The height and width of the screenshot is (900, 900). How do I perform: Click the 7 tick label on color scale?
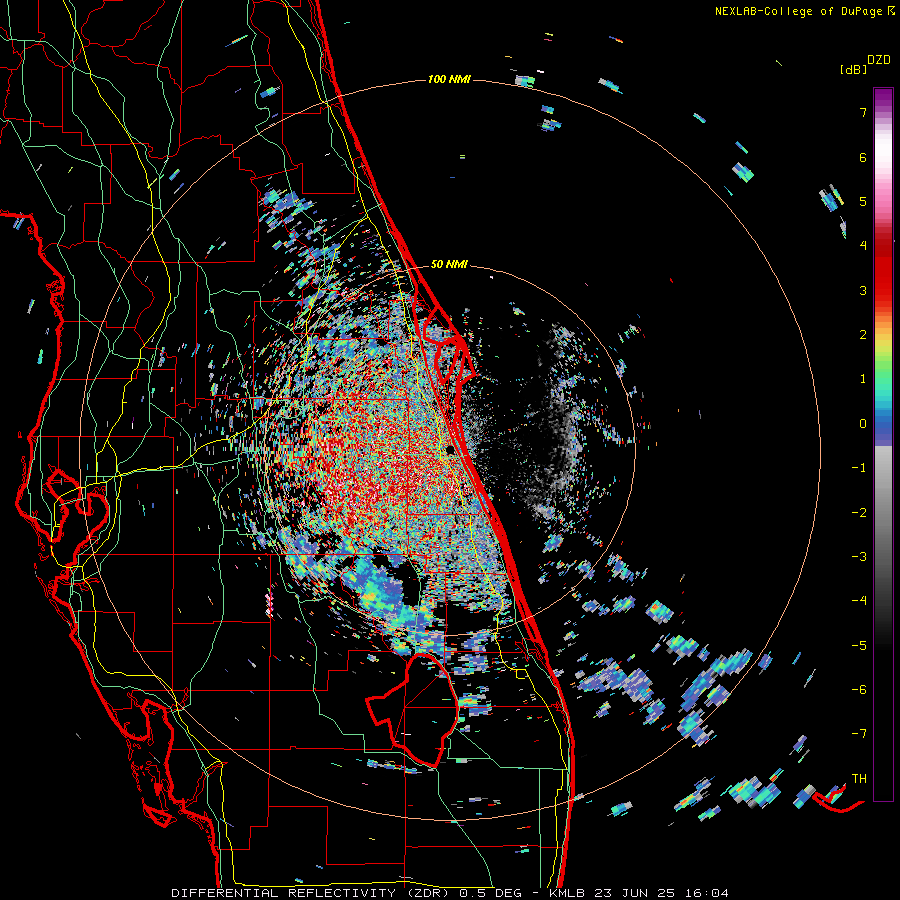point(863,112)
